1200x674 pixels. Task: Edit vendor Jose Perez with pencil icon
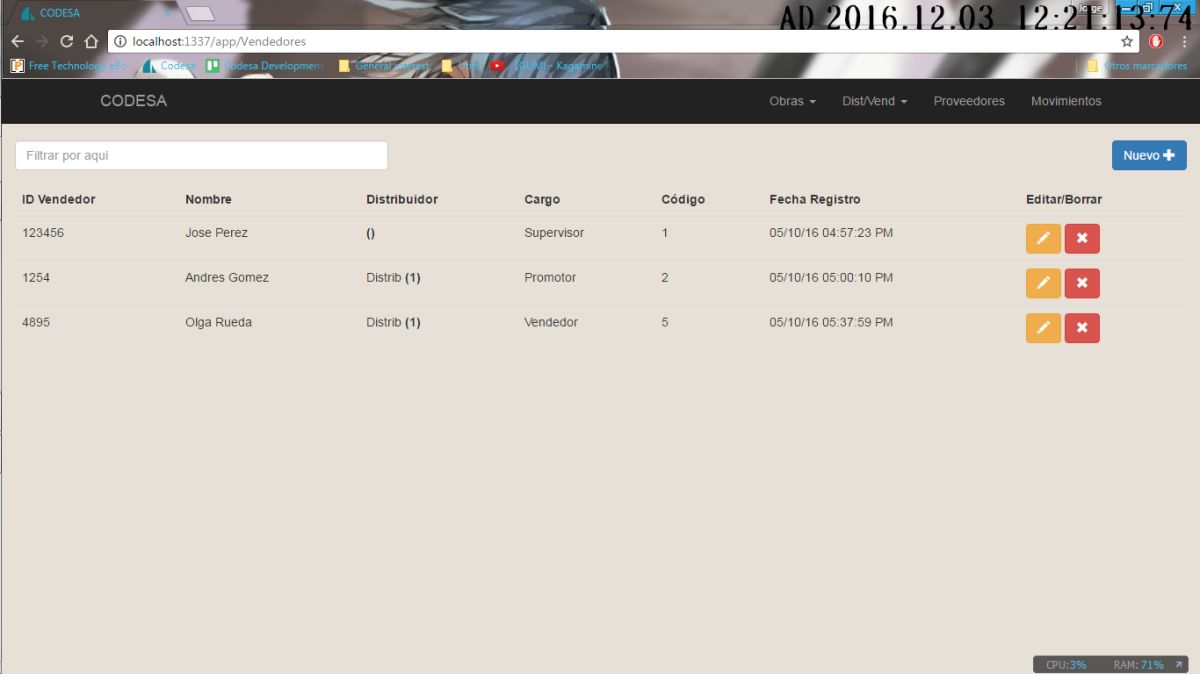click(1043, 238)
